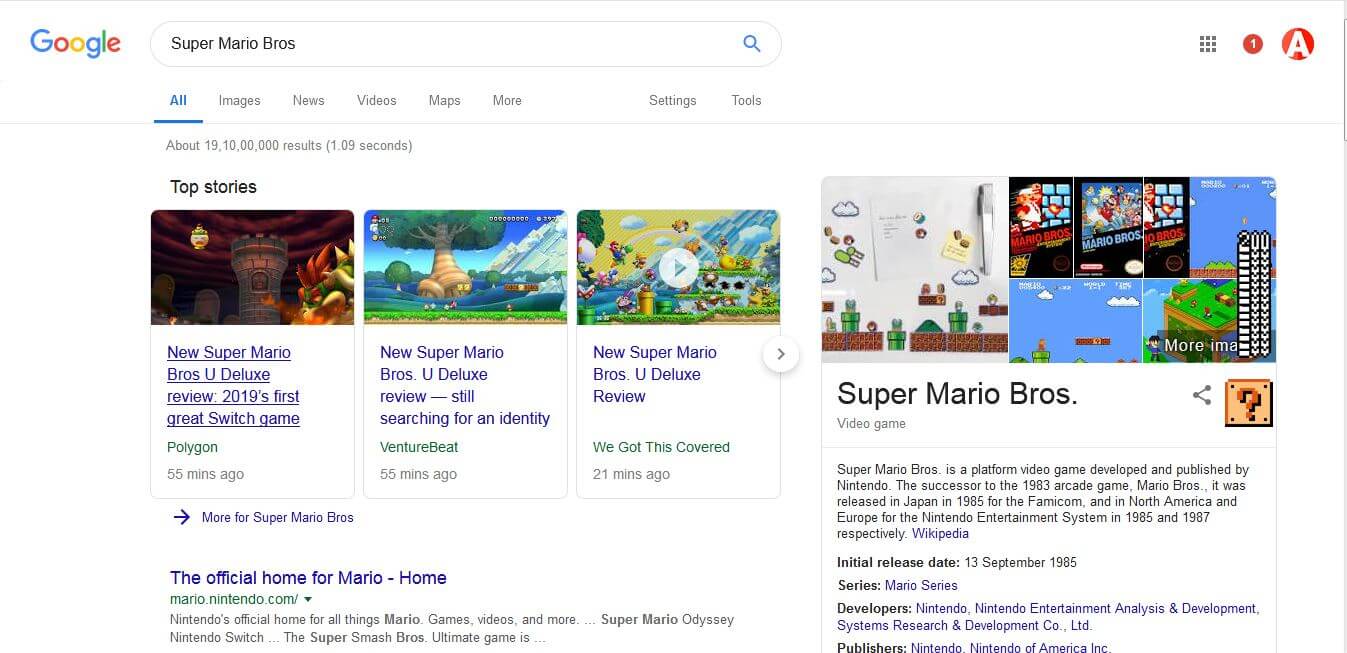Viewport: 1347px width, 653px height.
Task: Click arrow beside More for Super Mario Bros
Action: [181, 517]
